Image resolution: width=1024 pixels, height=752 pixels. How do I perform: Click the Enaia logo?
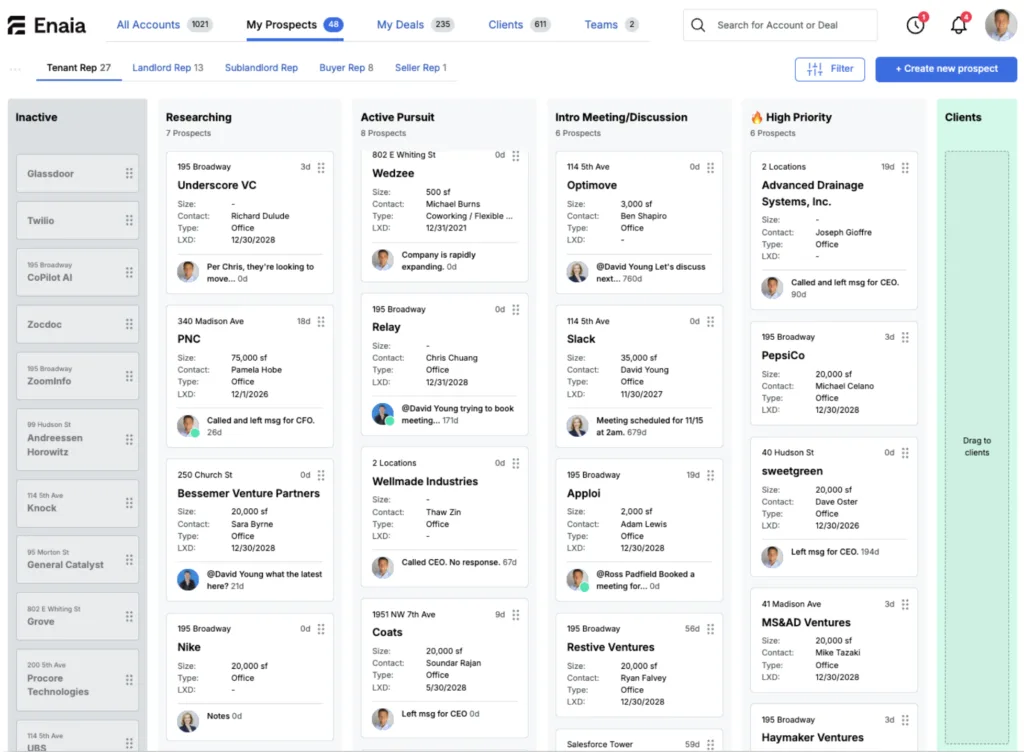tap(46, 24)
